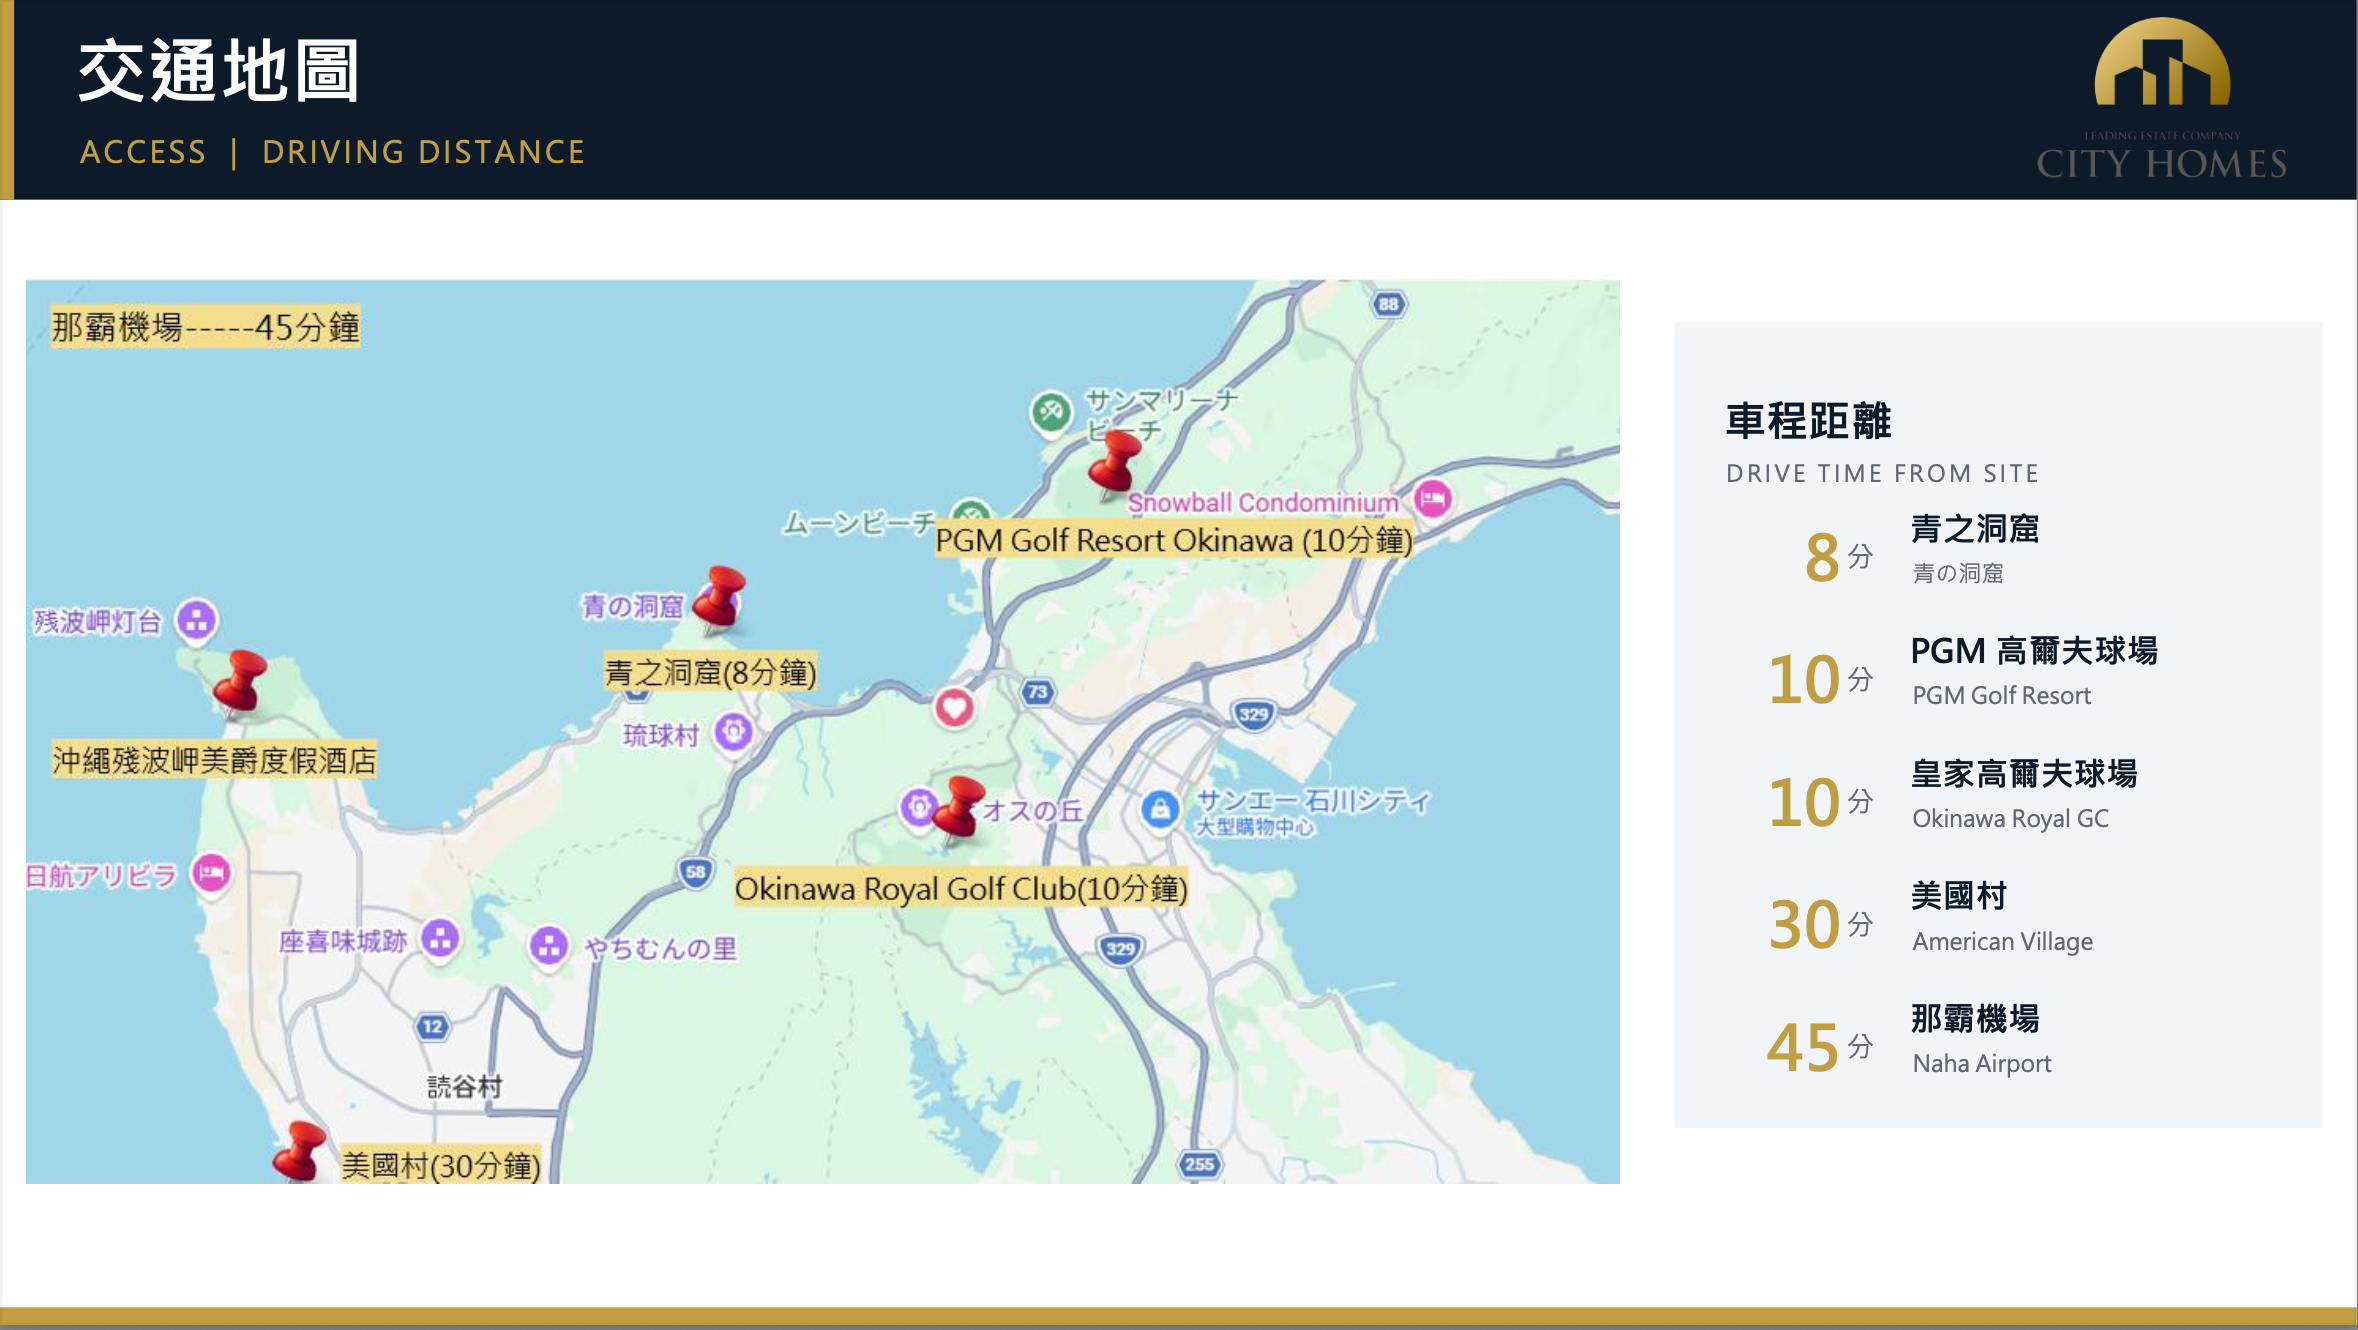The width and height of the screenshot is (2358, 1330).
Task: Click the route 12 road shield
Action: [x=432, y=1026]
